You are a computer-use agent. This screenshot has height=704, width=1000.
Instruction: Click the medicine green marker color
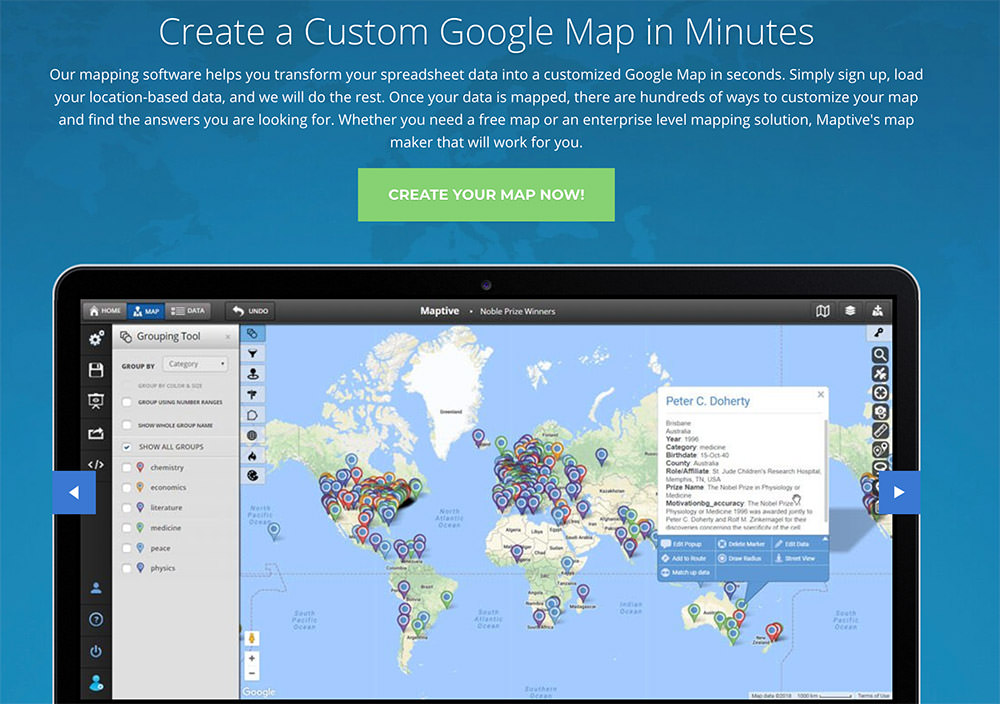point(140,527)
